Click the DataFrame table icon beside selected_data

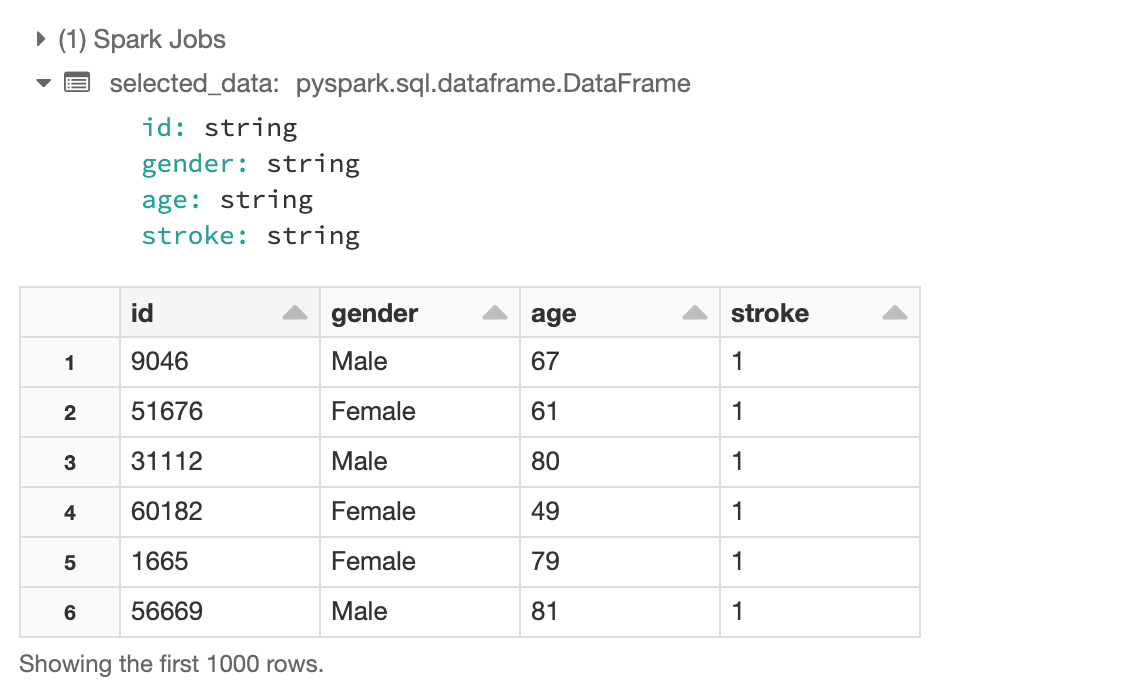(x=79, y=83)
